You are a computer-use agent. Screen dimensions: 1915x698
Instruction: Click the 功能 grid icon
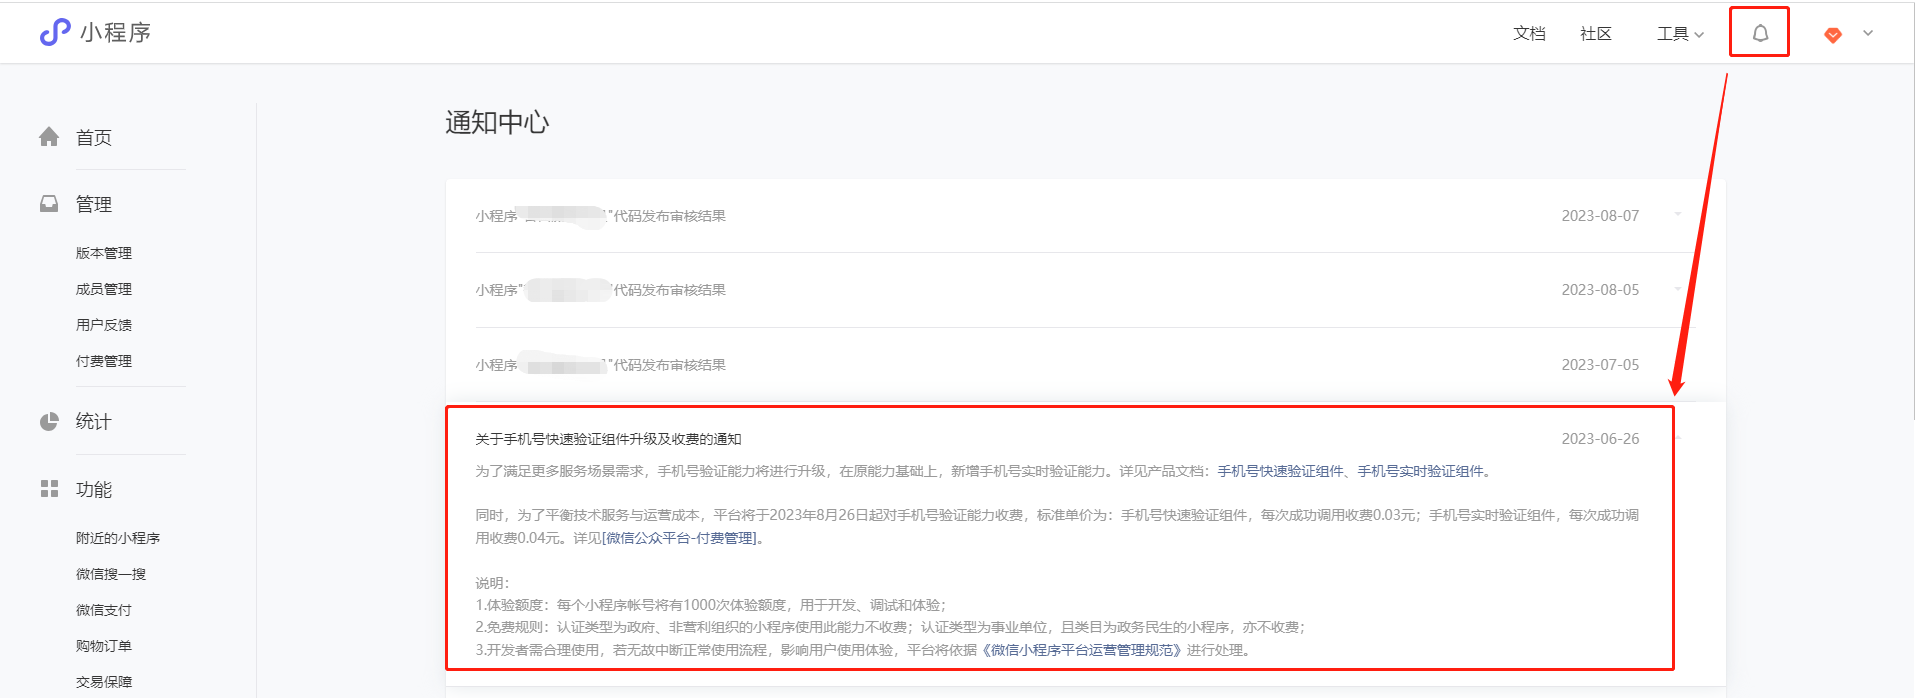[49, 489]
